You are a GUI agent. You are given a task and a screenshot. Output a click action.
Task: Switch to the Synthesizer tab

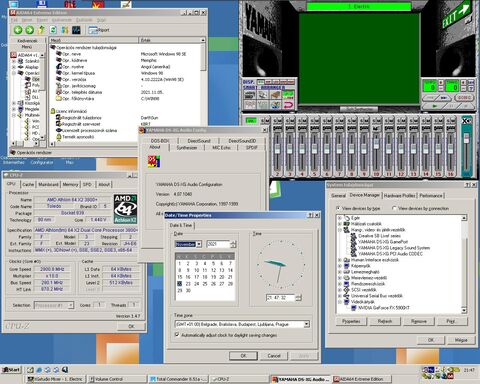(x=187, y=147)
